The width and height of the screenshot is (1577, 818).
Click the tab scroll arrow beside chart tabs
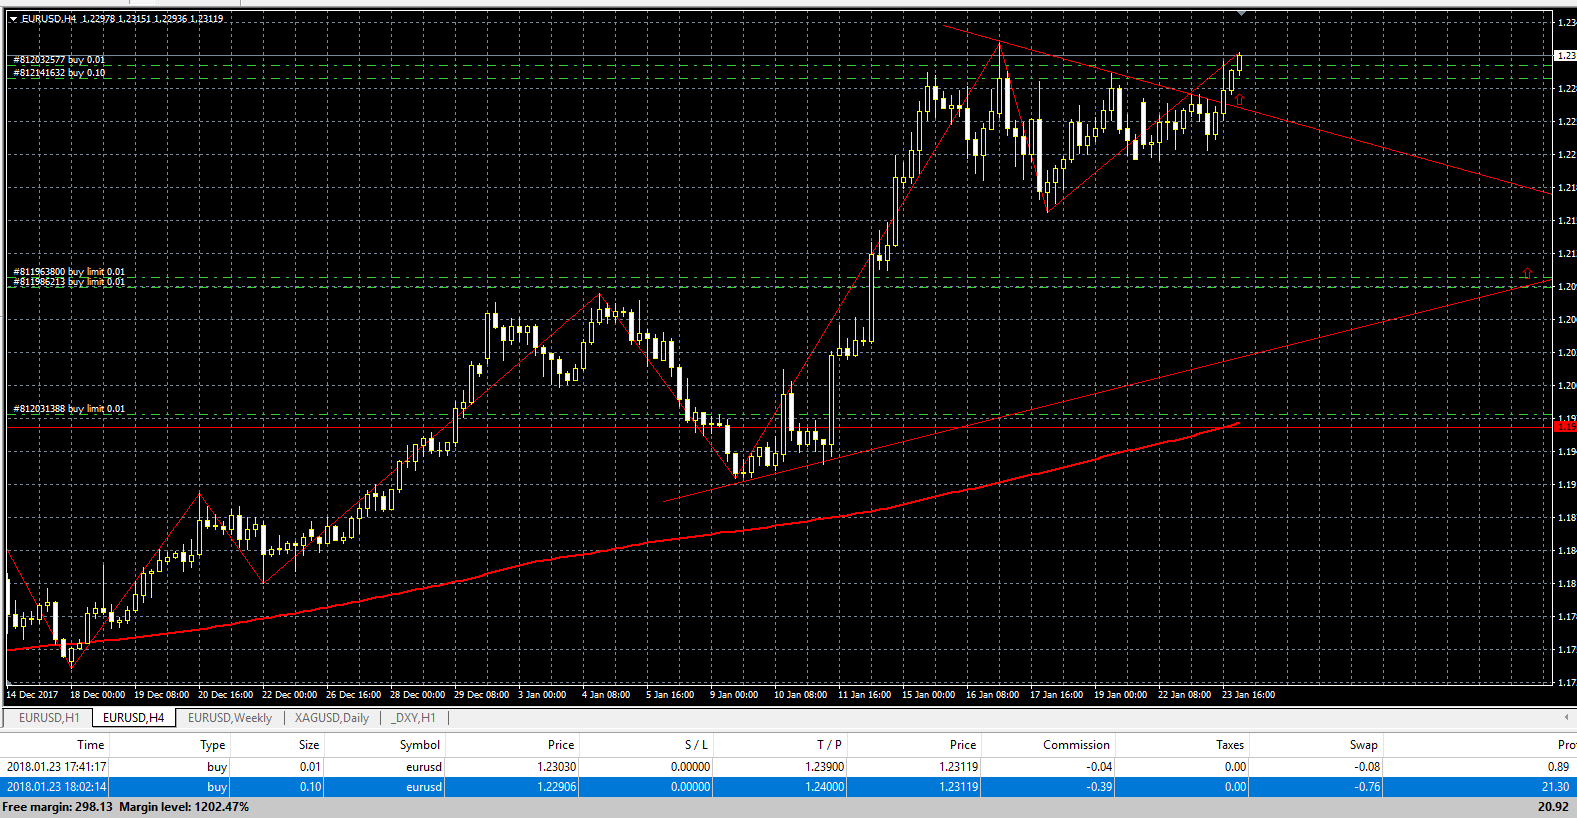coord(1566,717)
